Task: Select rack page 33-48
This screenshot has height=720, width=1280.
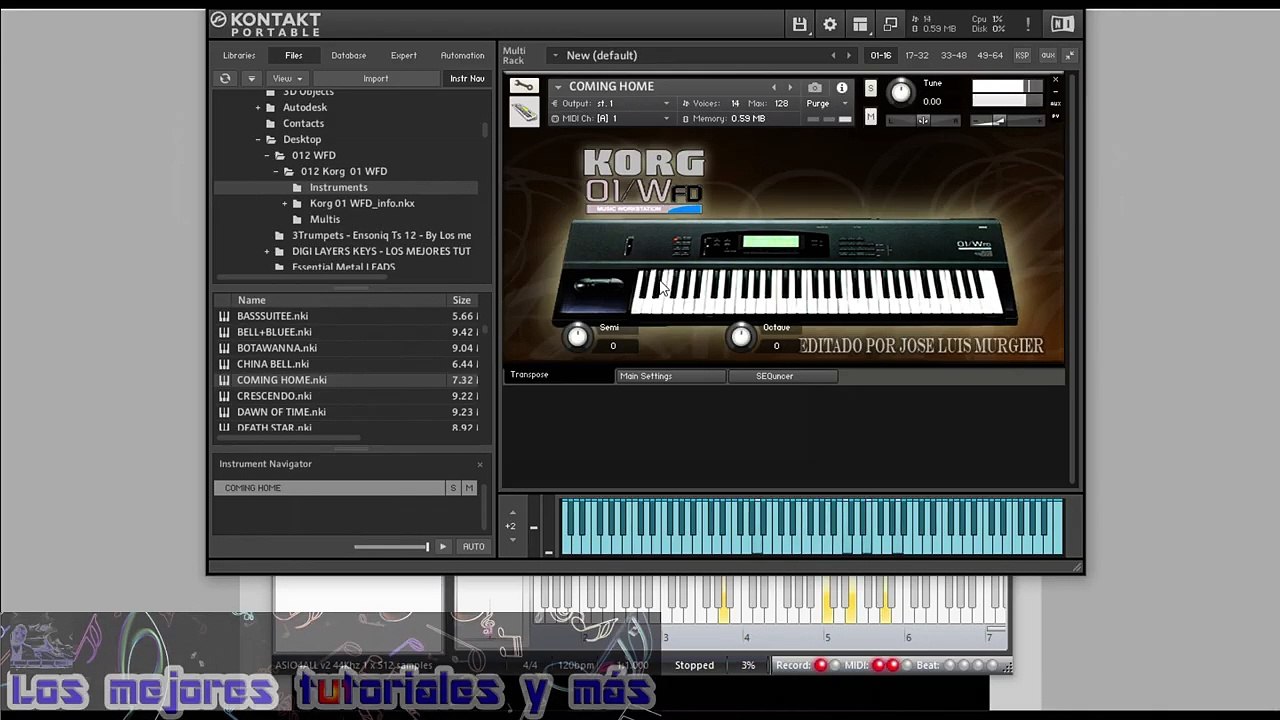Action: pos(954,56)
